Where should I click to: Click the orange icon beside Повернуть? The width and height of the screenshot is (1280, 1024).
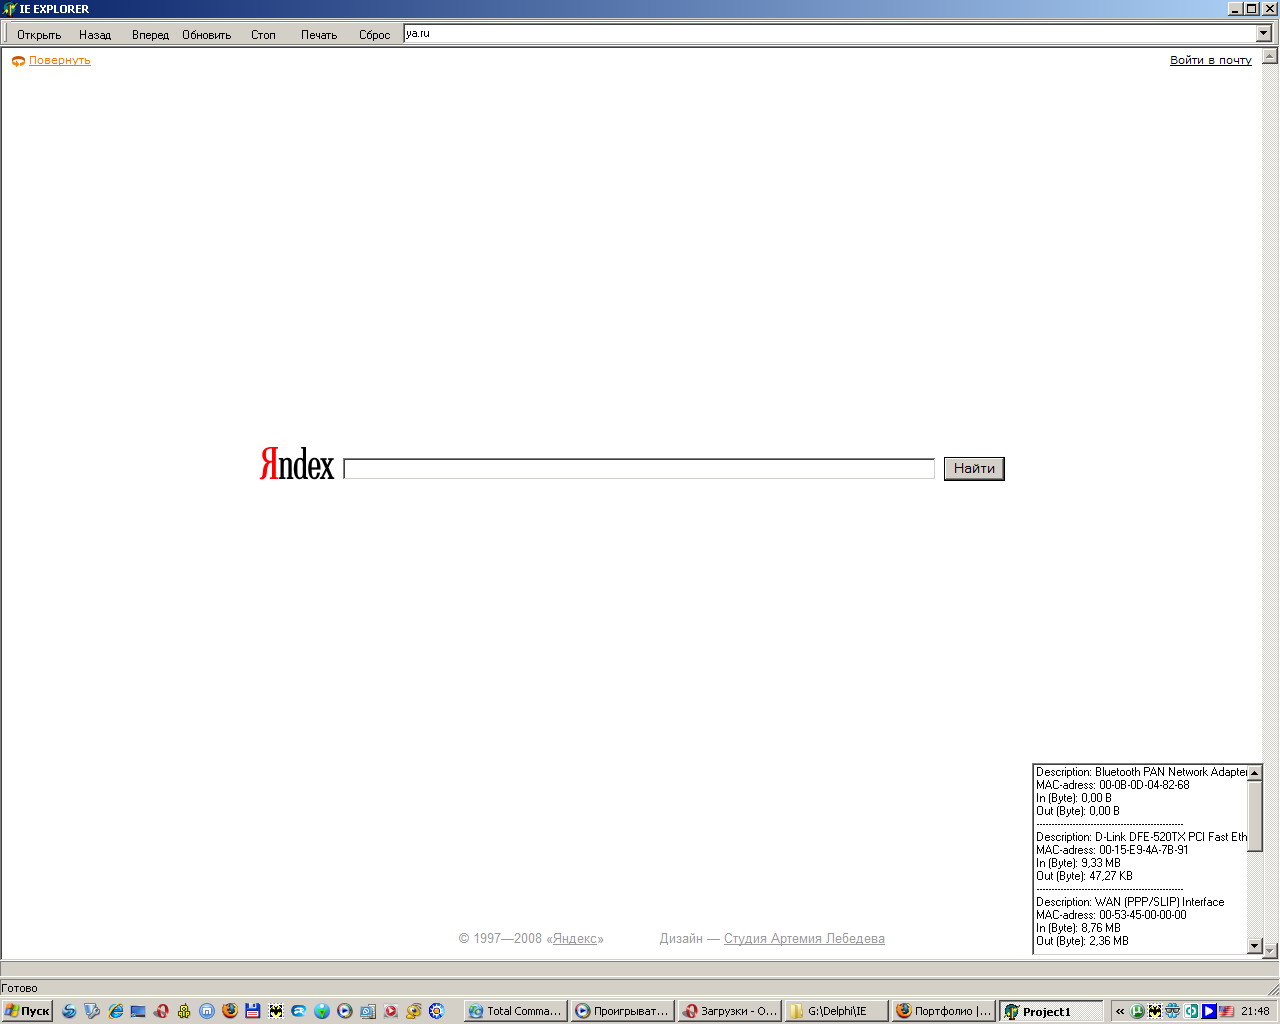[x=18, y=61]
